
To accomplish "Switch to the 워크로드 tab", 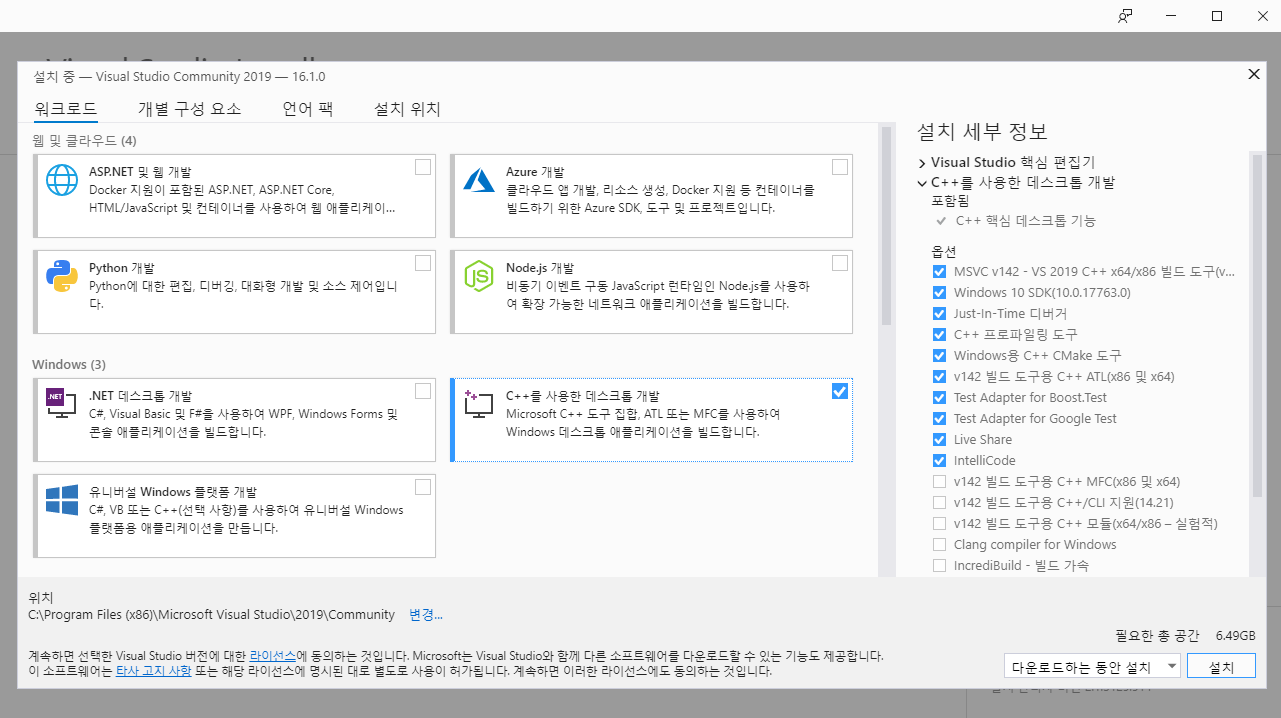I will 65,109.
